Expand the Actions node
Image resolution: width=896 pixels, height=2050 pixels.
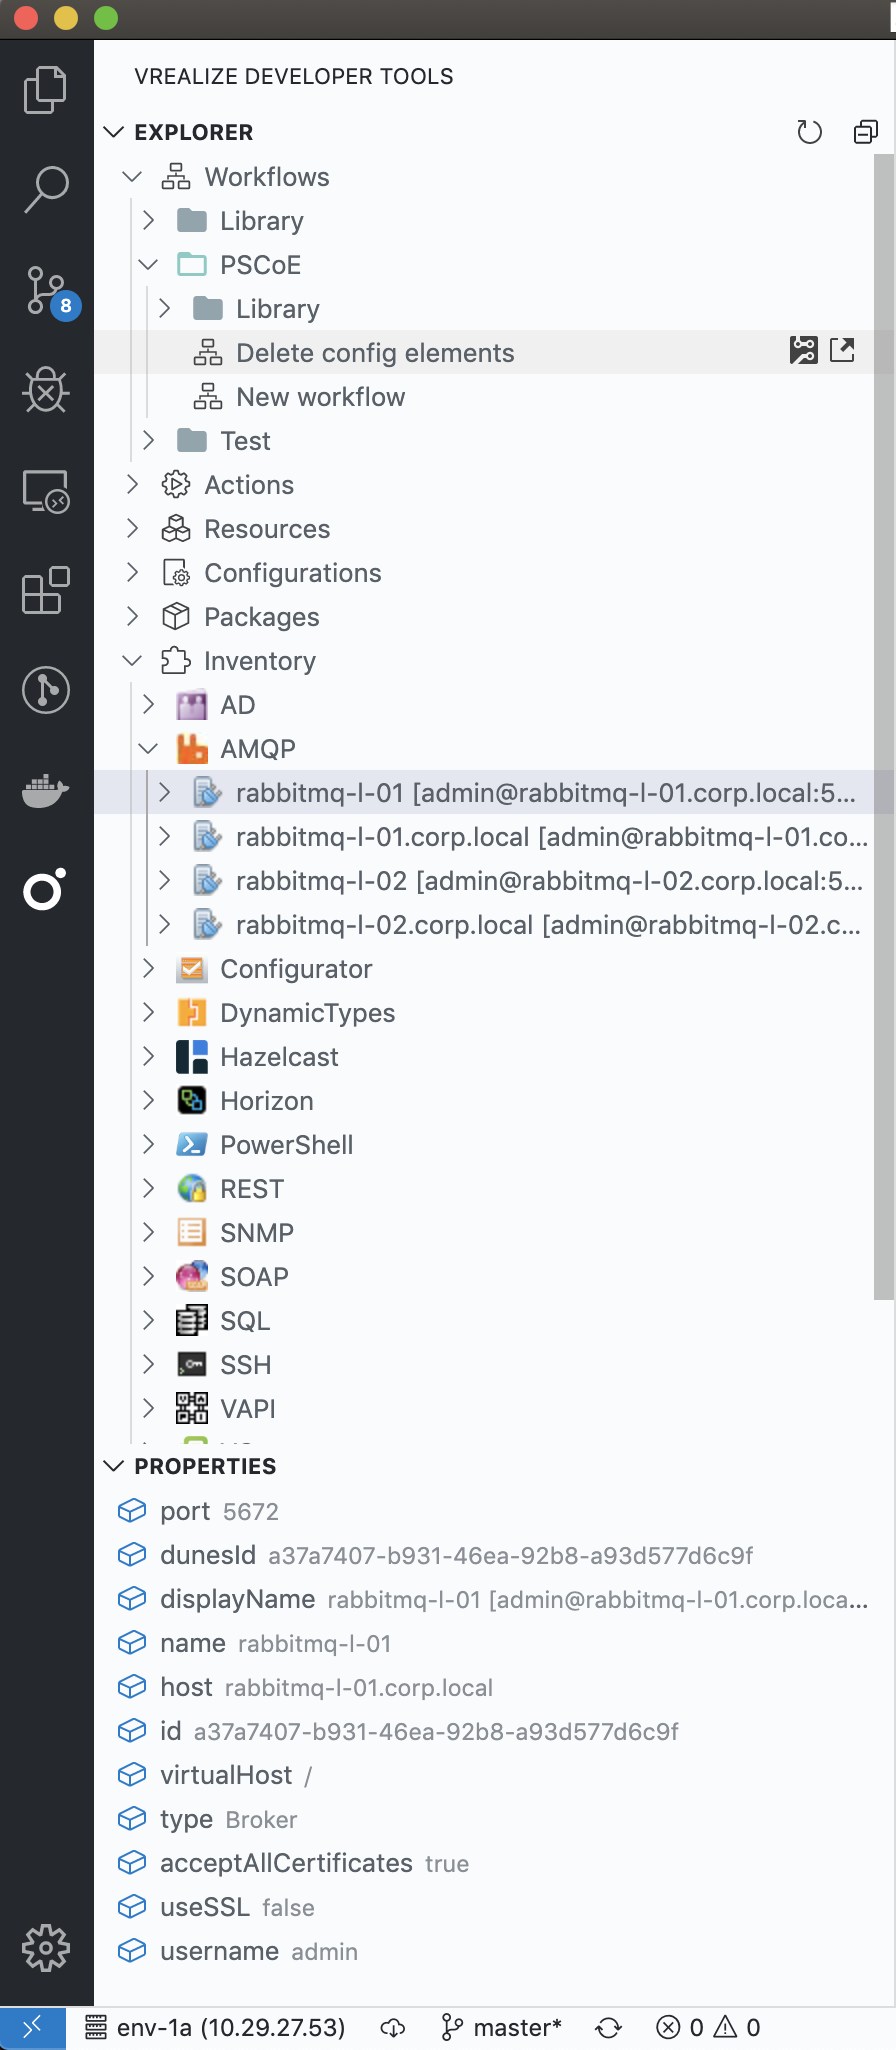point(132,484)
